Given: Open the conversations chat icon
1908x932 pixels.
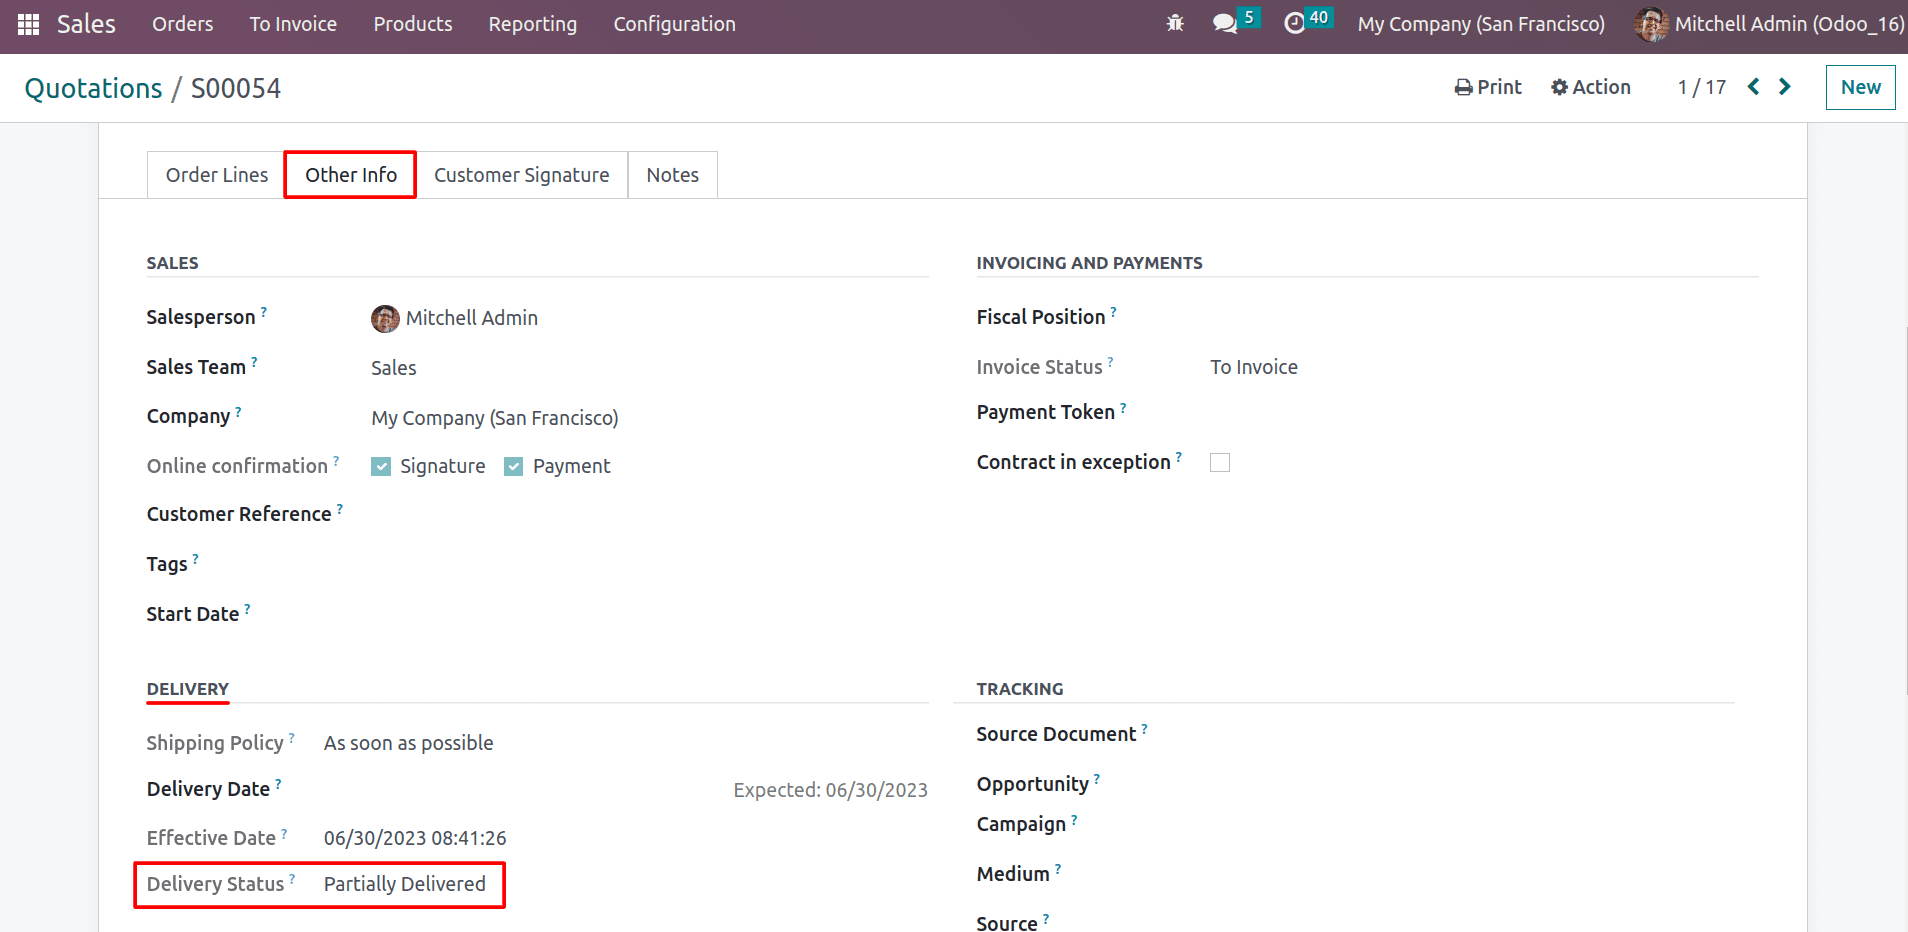Looking at the screenshot, I should 1225,23.
